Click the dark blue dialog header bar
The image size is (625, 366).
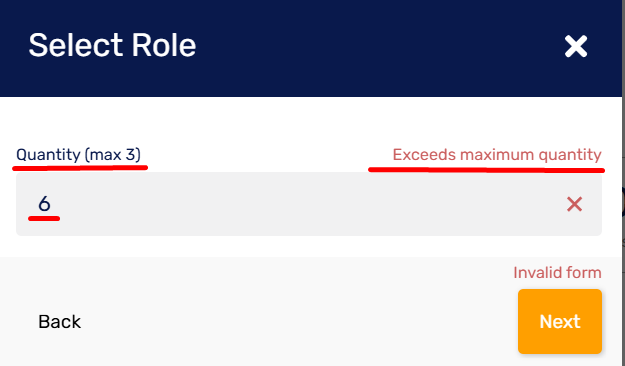pyautogui.click(x=311, y=48)
